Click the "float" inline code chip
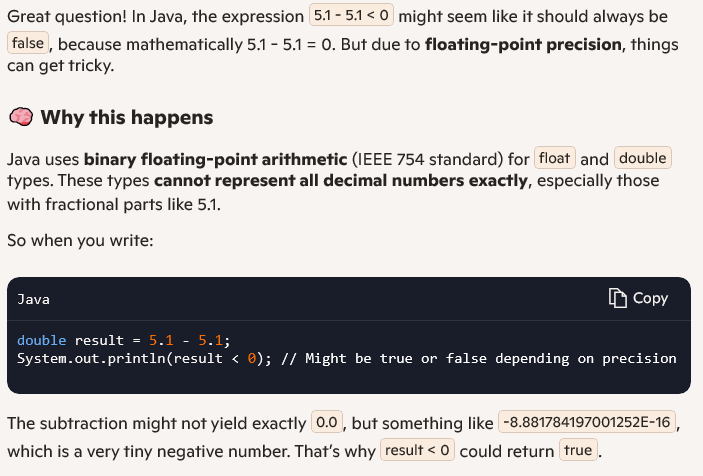The image size is (703, 476). click(554, 158)
